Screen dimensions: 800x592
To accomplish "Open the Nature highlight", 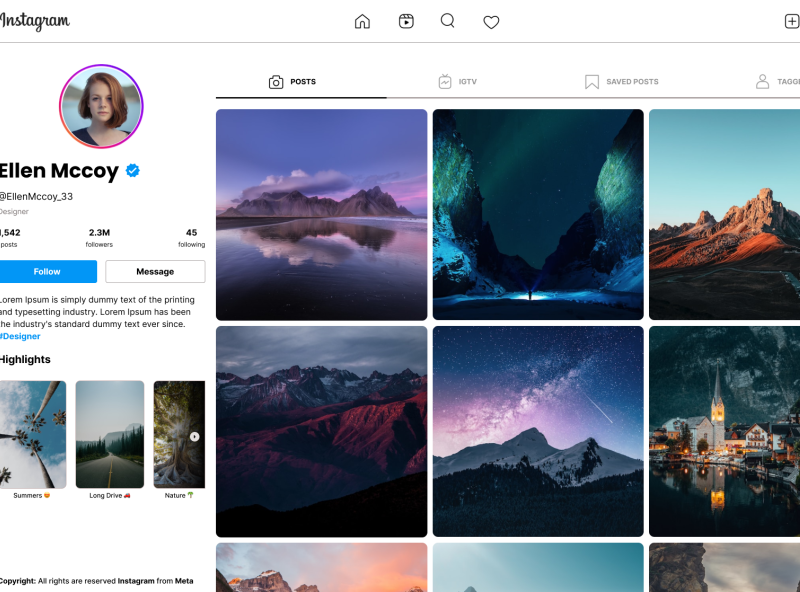I will [179, 434].
